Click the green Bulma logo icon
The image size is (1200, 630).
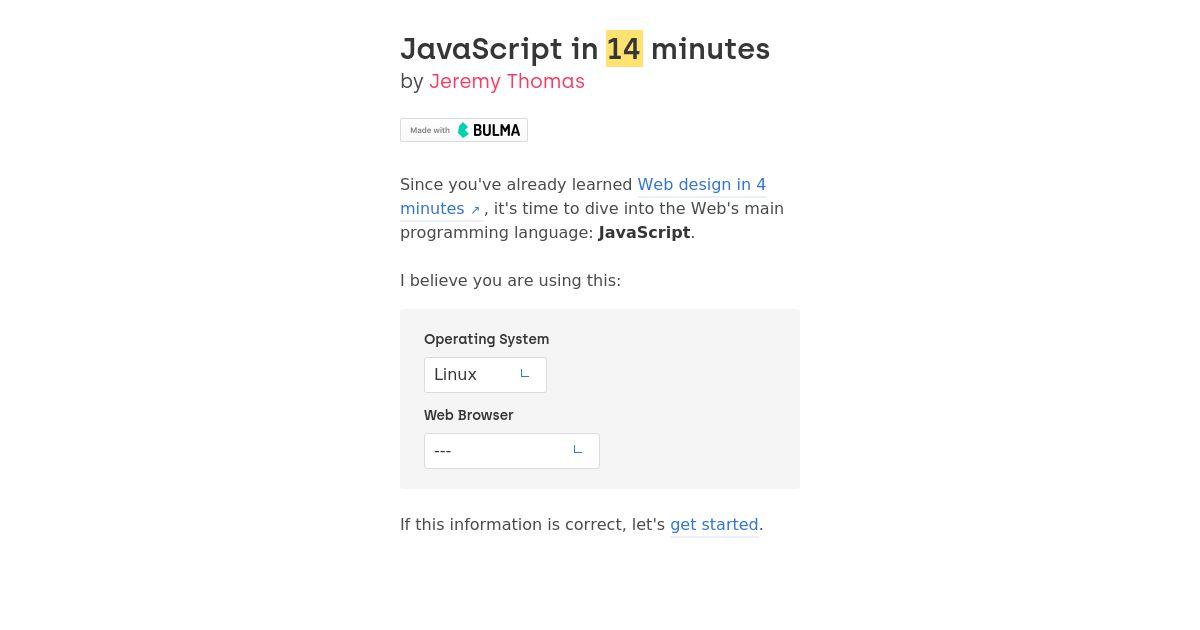(463, 130)
